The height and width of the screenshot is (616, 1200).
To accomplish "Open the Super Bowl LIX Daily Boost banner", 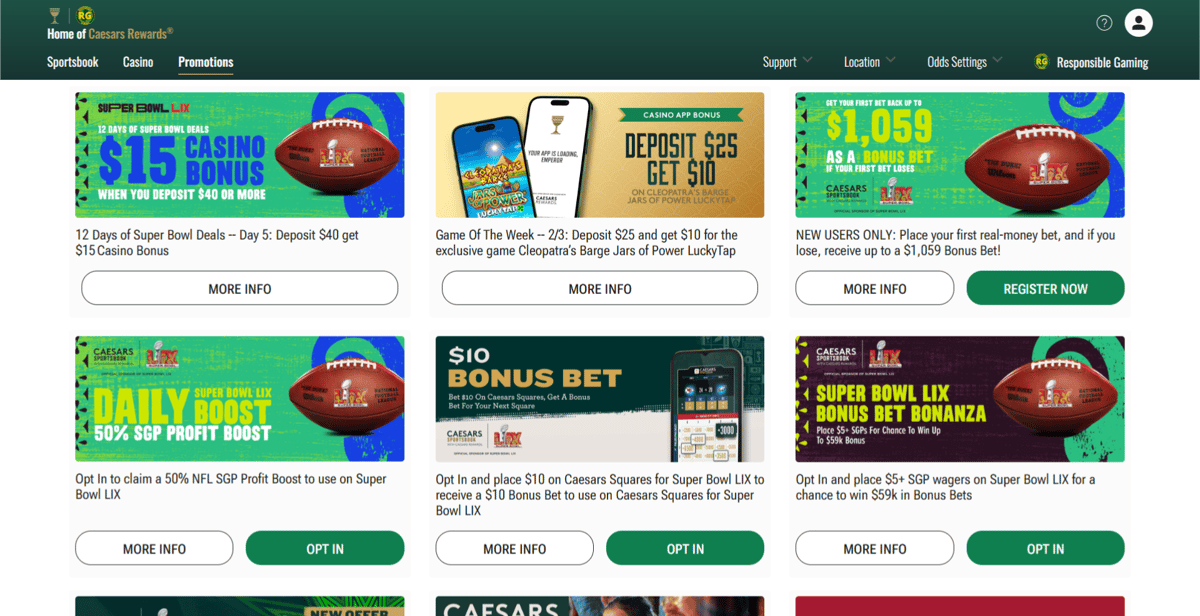I will click(x=240, y=399).
